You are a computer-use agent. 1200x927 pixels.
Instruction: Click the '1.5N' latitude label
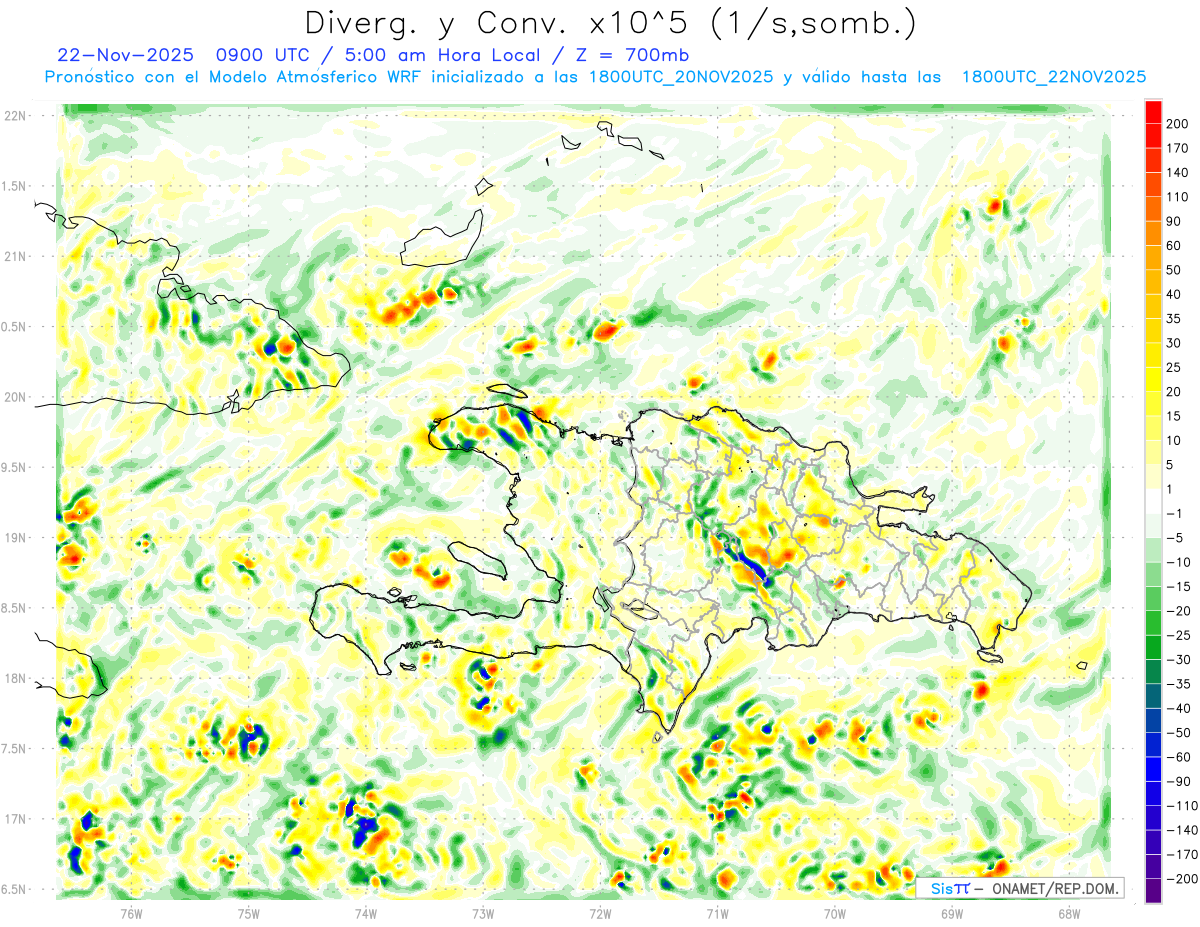[x=14, y=186]
